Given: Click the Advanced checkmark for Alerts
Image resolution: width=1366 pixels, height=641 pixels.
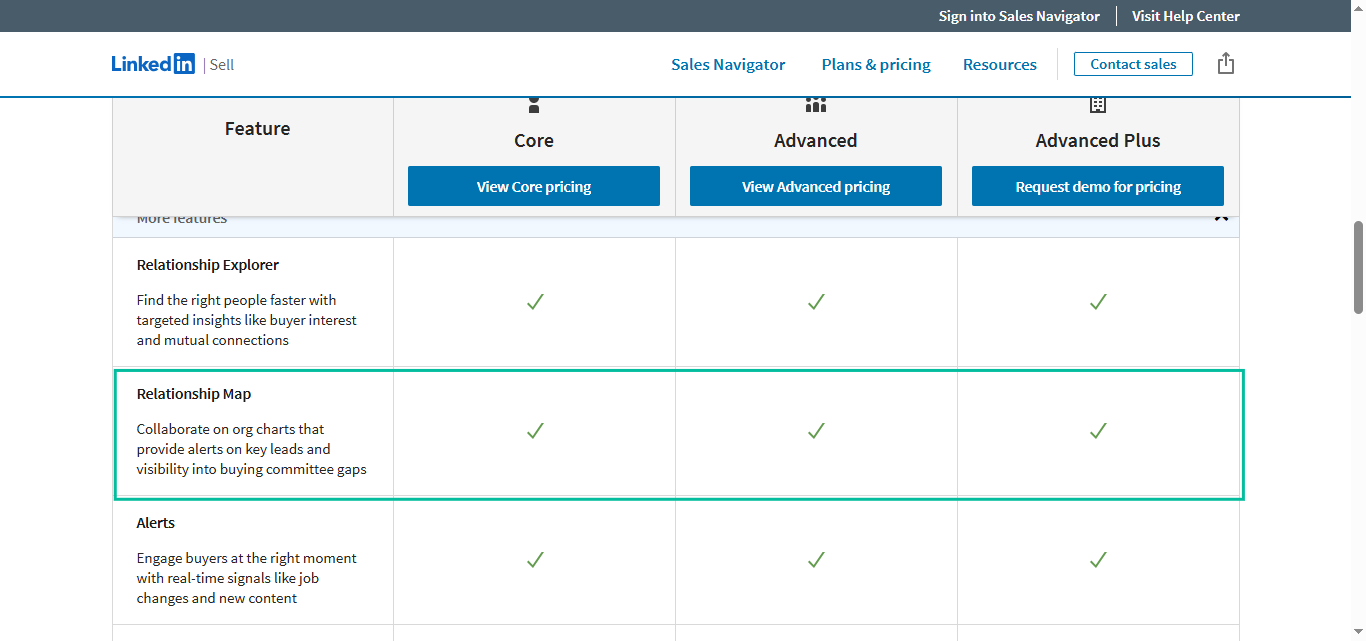Looking at the screenshot, I should [x=816, y=560].
